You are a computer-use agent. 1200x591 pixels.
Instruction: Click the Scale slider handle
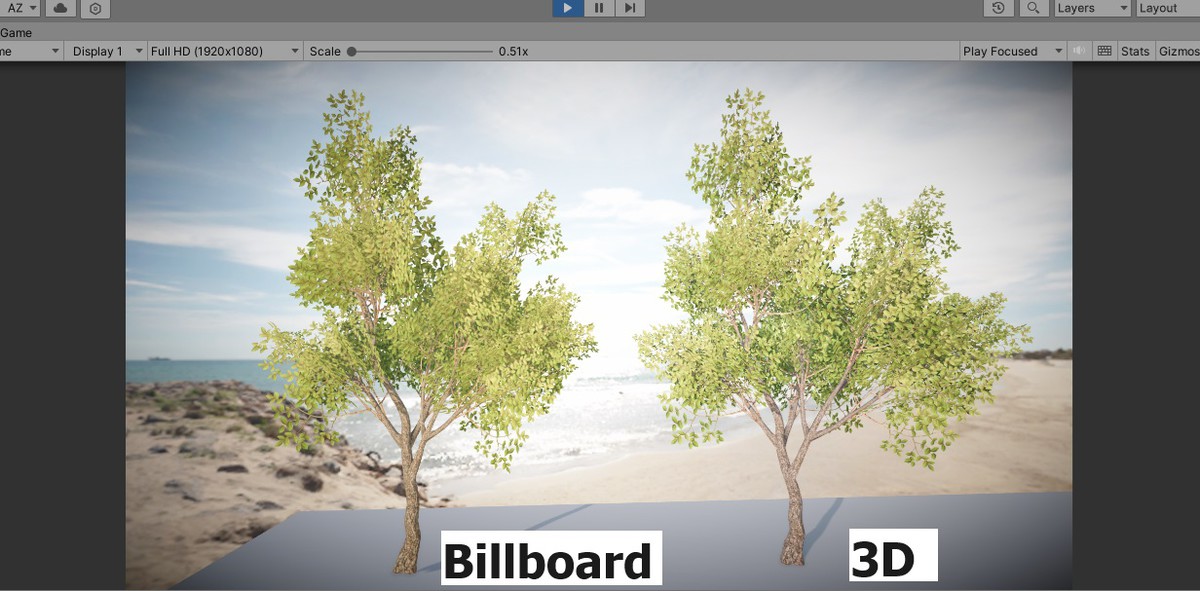tap(352, 51)
